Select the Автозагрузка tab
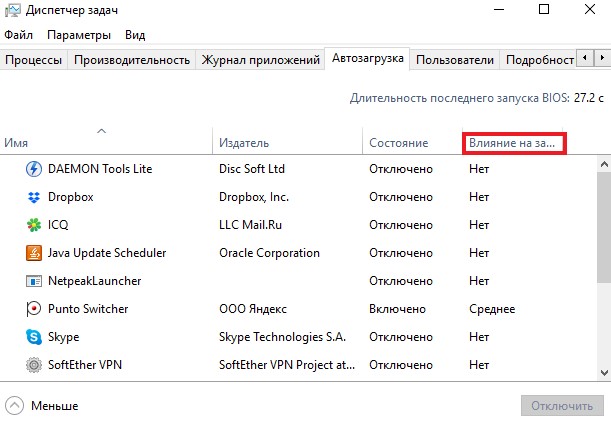The height and width of the screenshot is (429, 611). [367, 58]
